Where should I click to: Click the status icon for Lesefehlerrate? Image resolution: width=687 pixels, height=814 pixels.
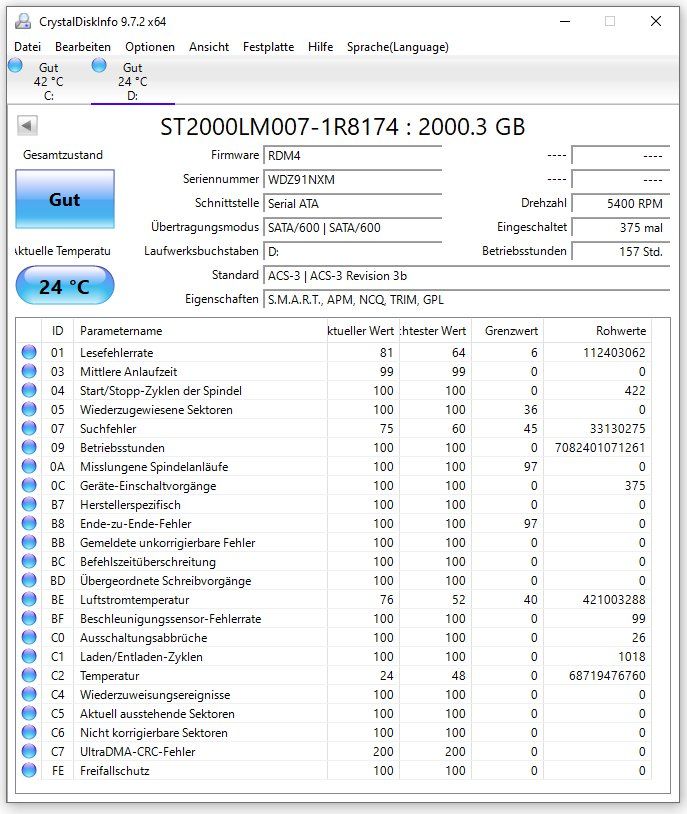coord(29,352)
